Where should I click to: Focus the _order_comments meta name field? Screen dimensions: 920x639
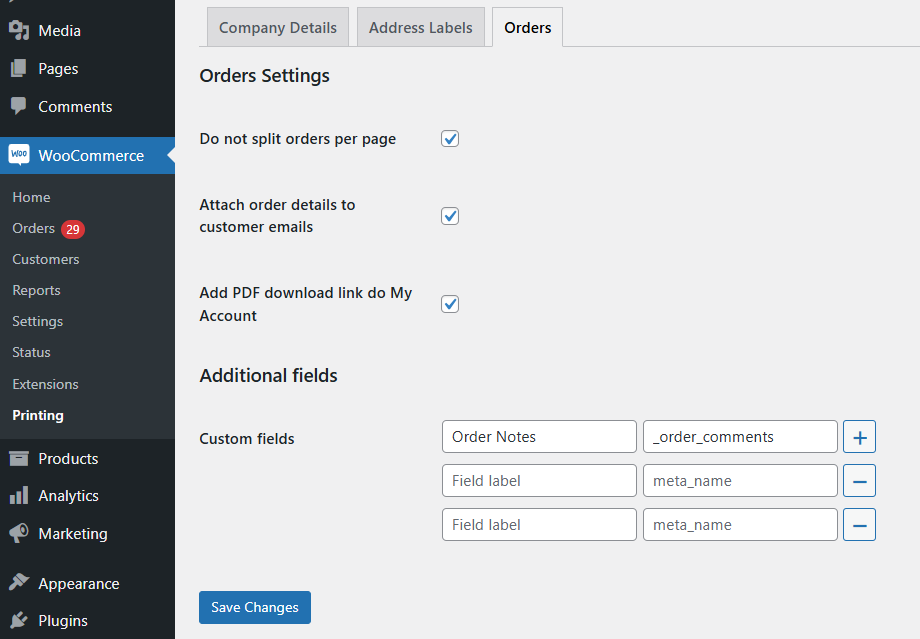740,437
